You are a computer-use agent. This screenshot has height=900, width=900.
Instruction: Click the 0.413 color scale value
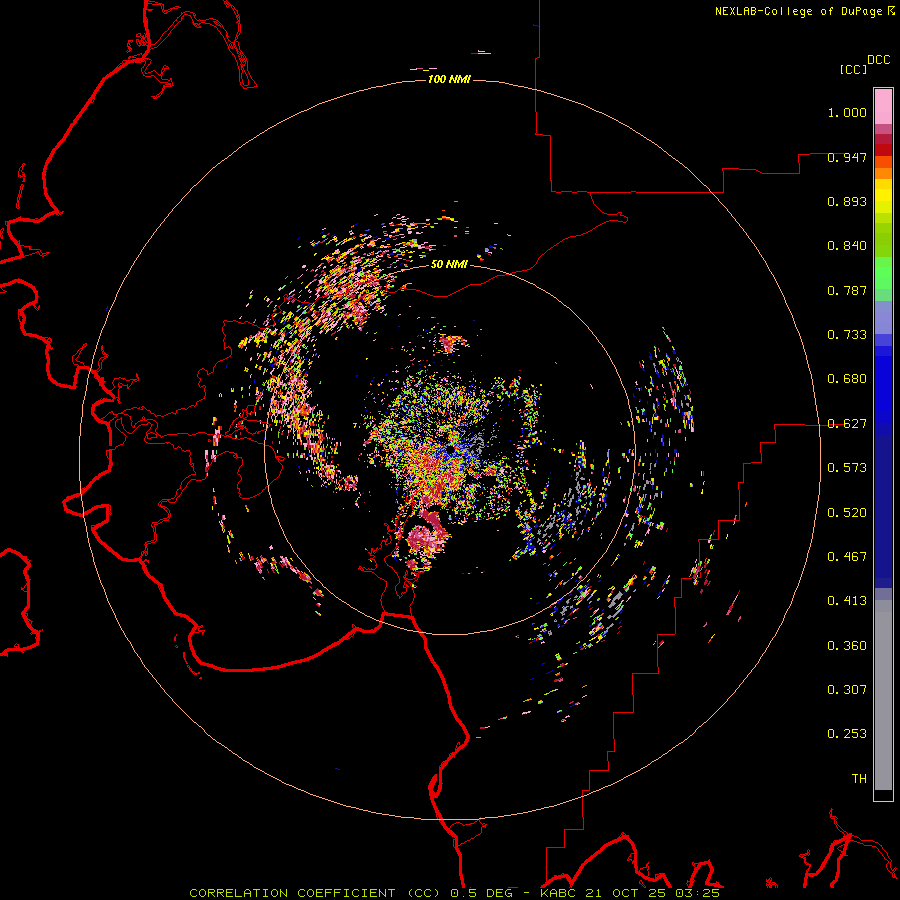[x=847, y=601]
